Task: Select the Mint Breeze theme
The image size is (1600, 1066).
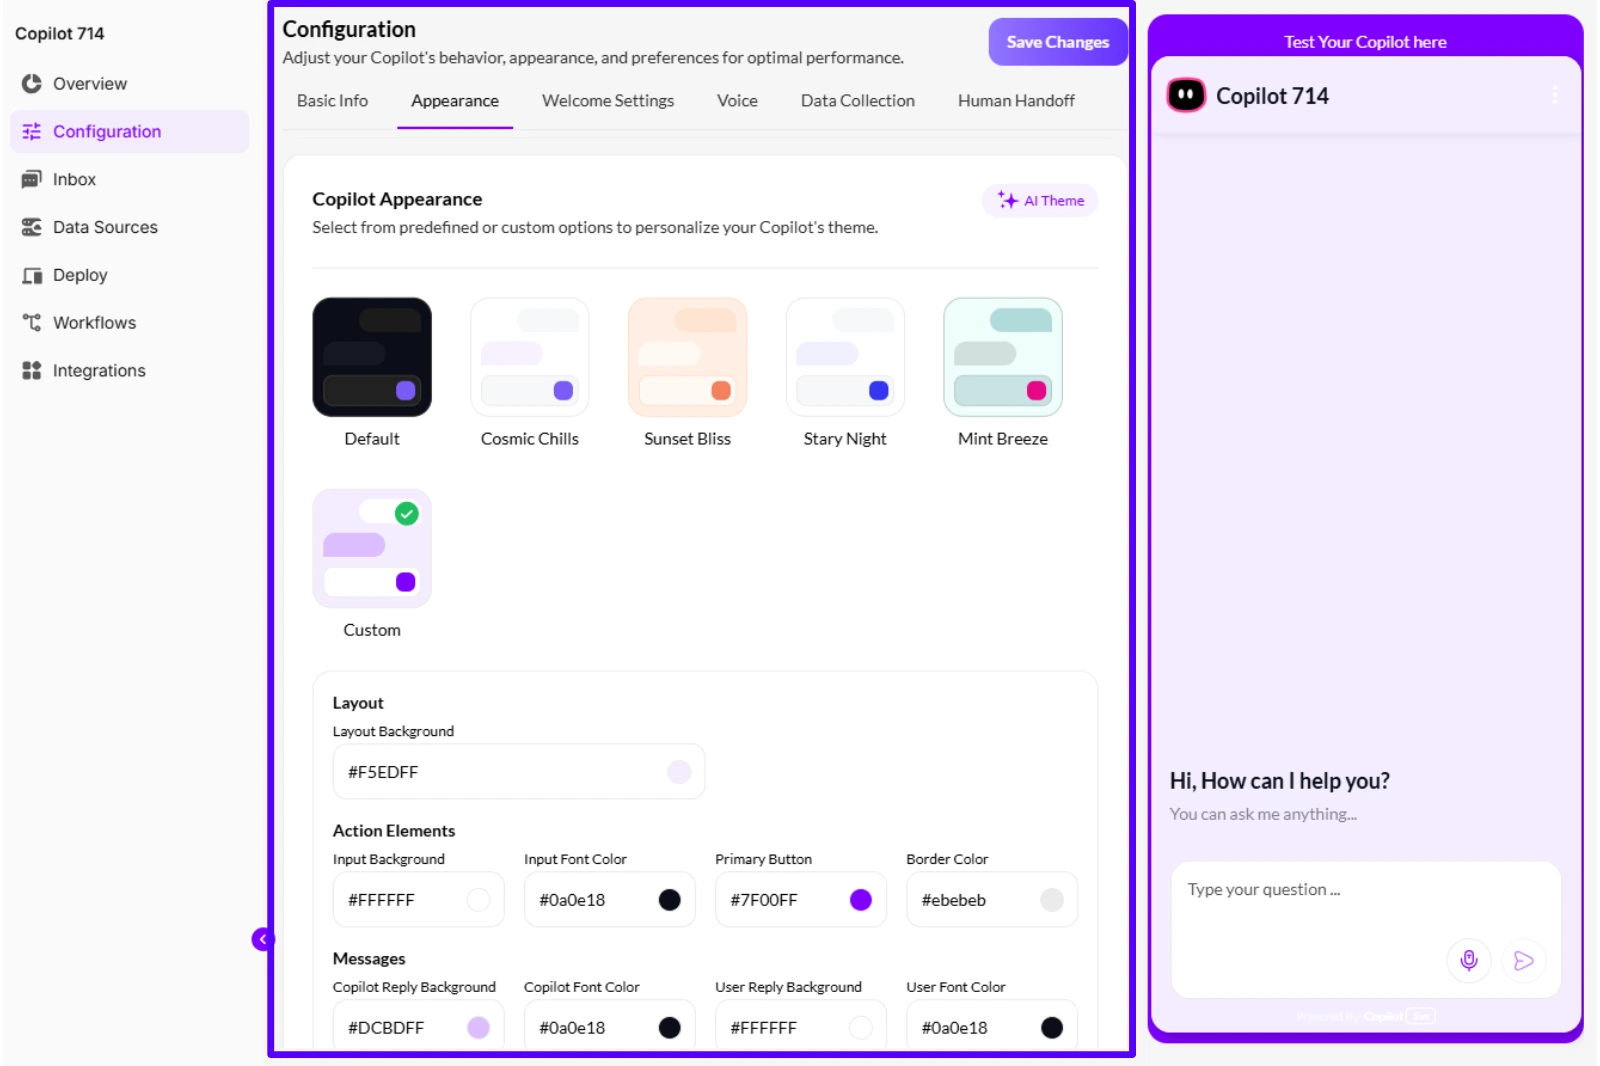Action: (1002, 357)
